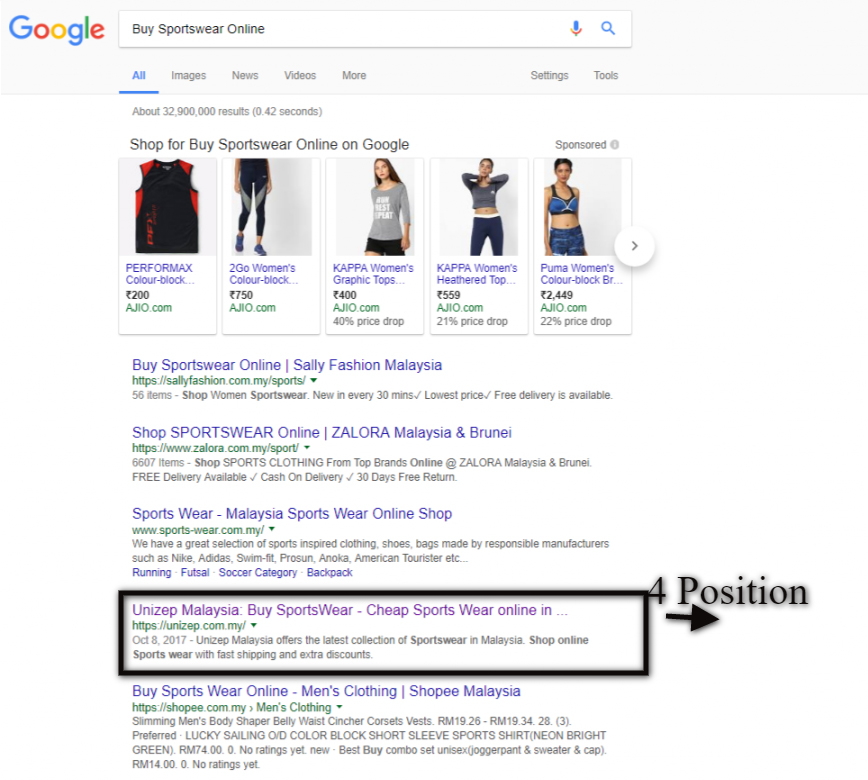Show next shopping results with arrow
This screenshot has width=868, height=780.
[634, 246]
